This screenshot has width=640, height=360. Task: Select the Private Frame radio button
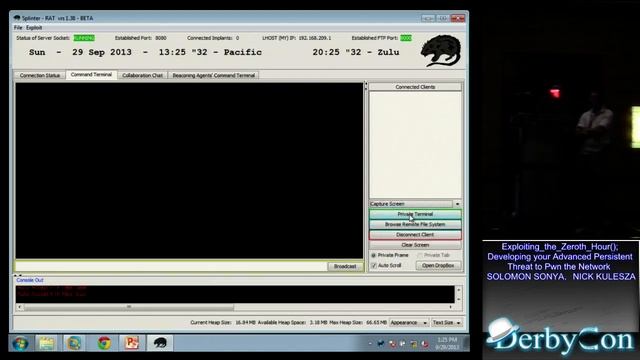click(373, 255)
